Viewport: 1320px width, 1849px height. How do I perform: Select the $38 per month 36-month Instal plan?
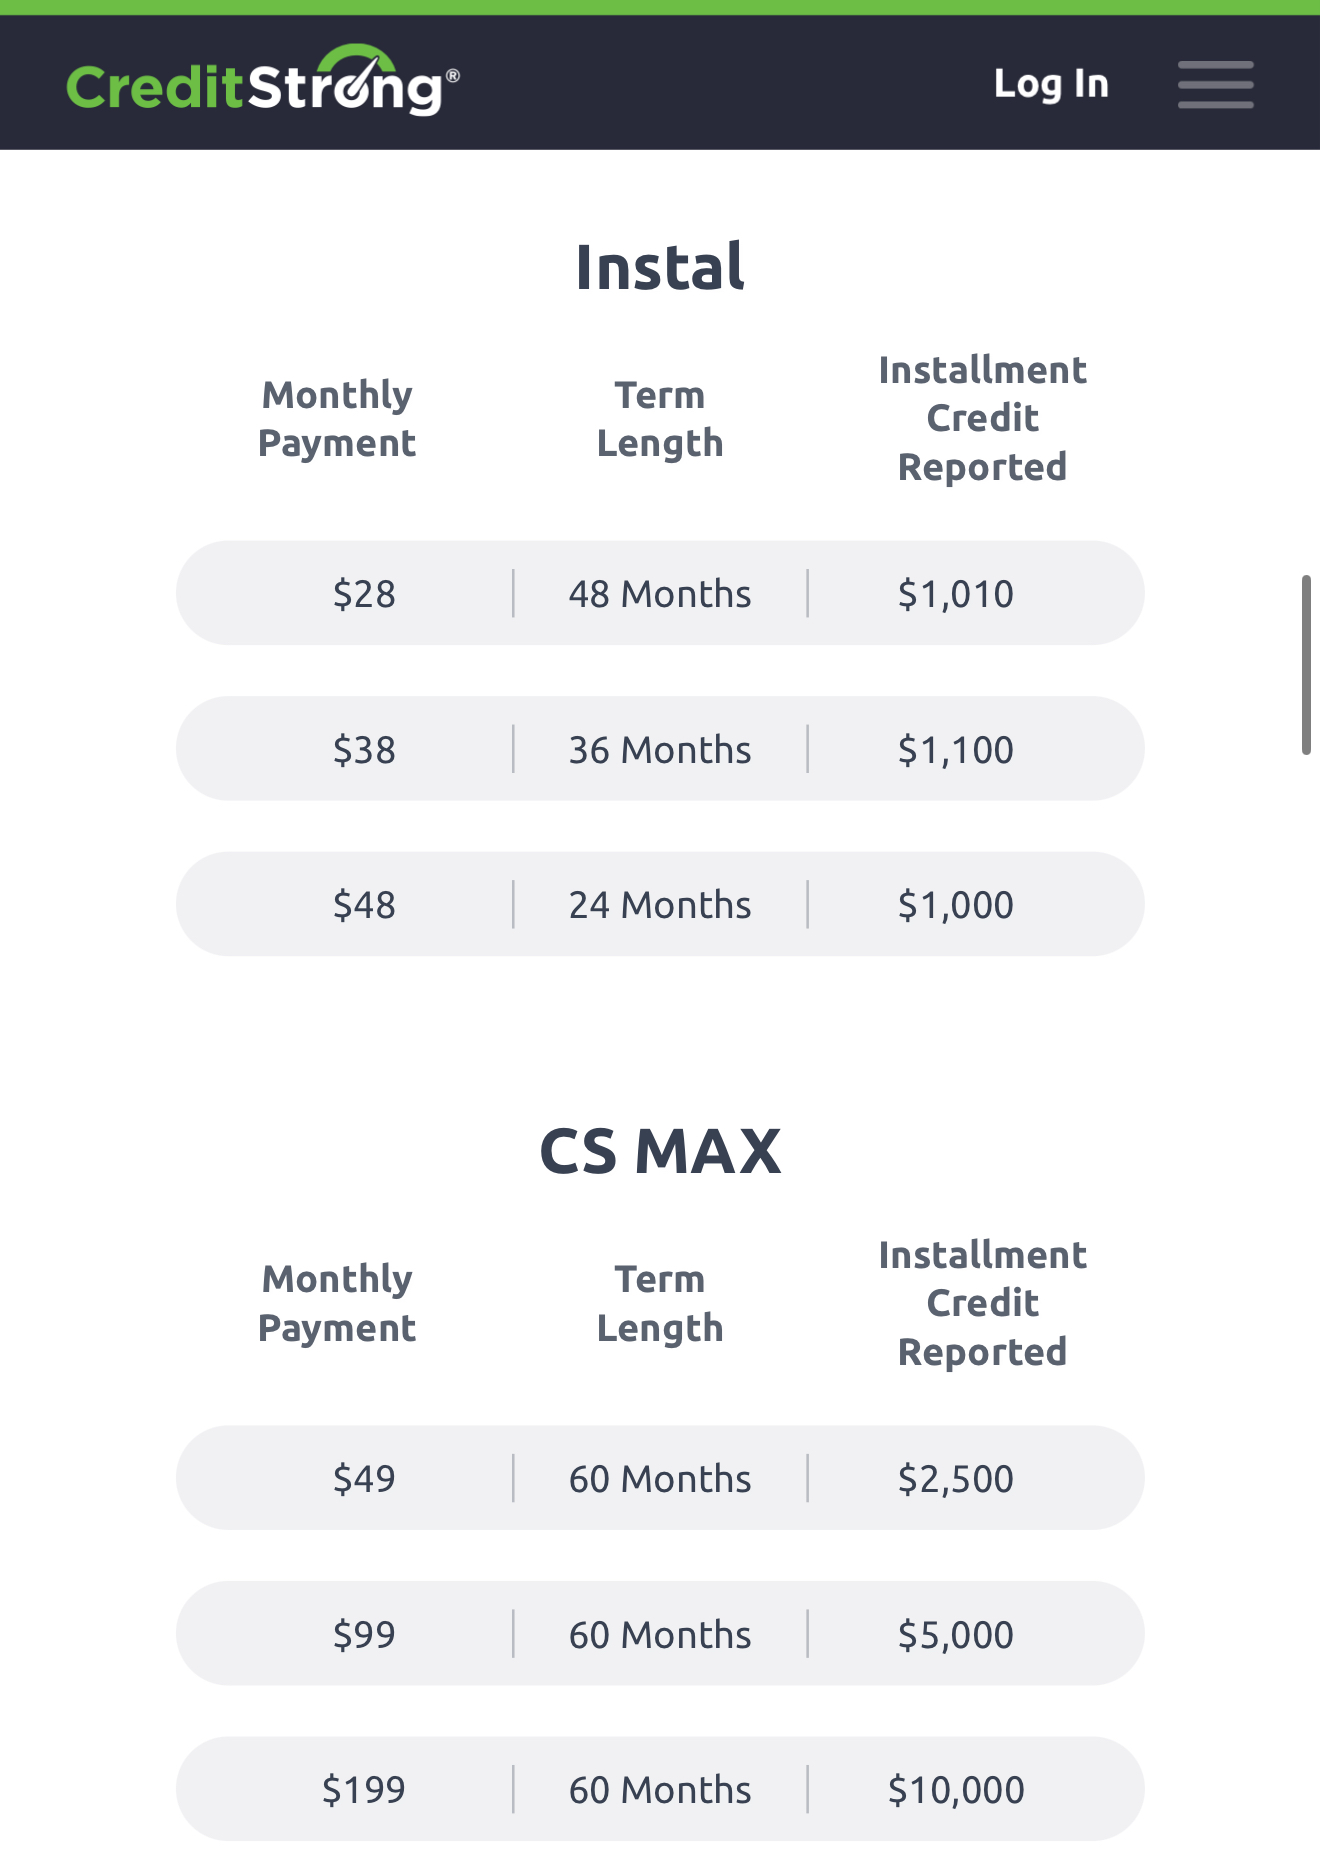point(660,748)
